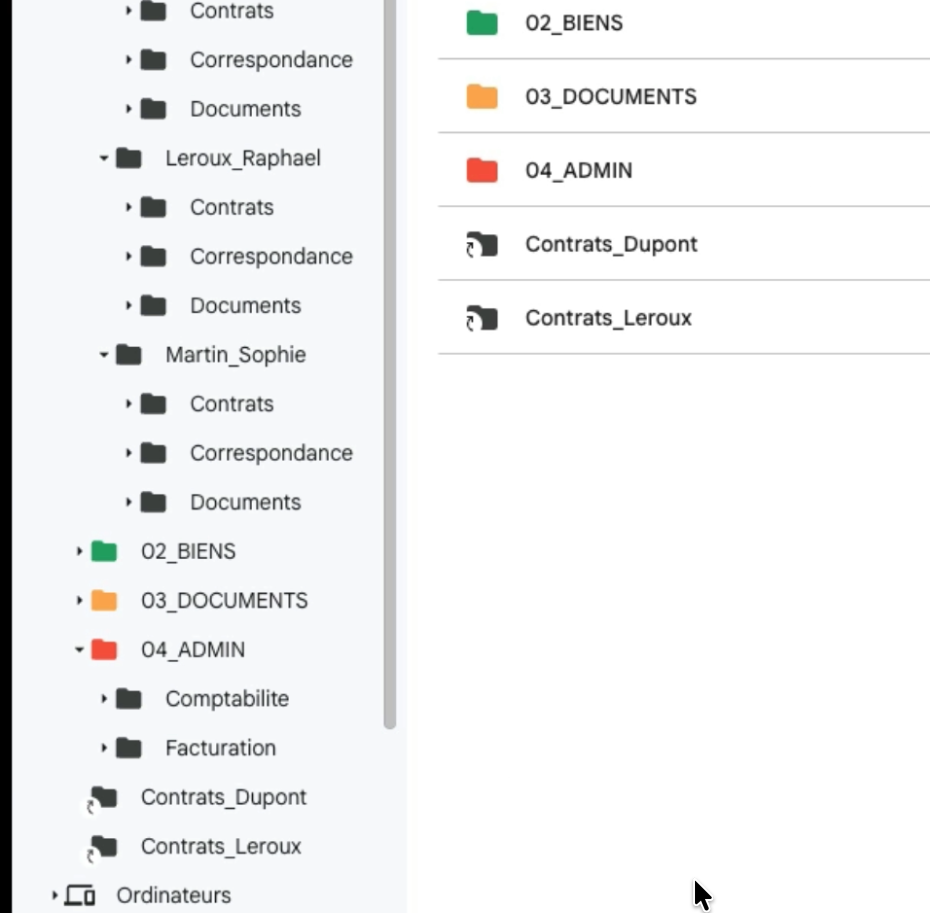
Task: Click the orange 03_DOCUMENTS folder icon in file list
Action: point(482,97)
